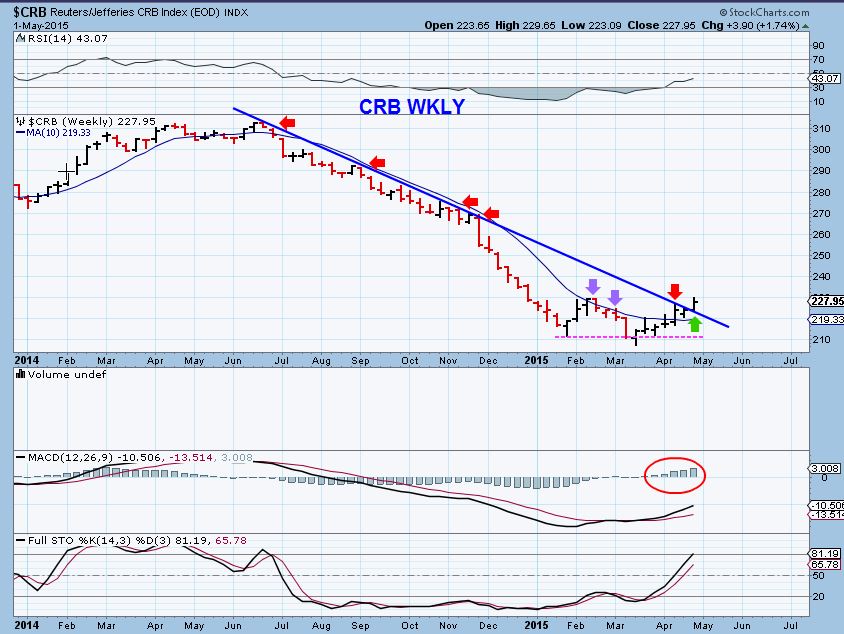
Task: Click the 310 price axis label
Action: pos(821,129)
